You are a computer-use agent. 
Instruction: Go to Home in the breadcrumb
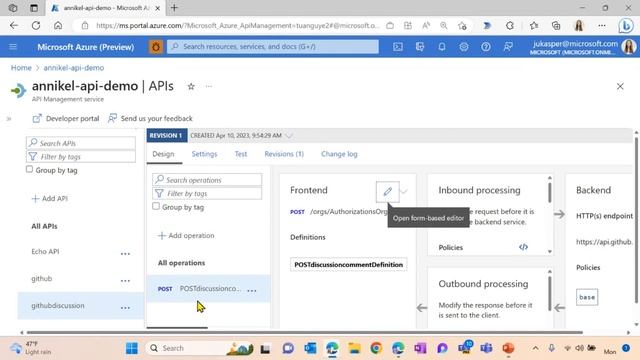(x=21, y=68)
